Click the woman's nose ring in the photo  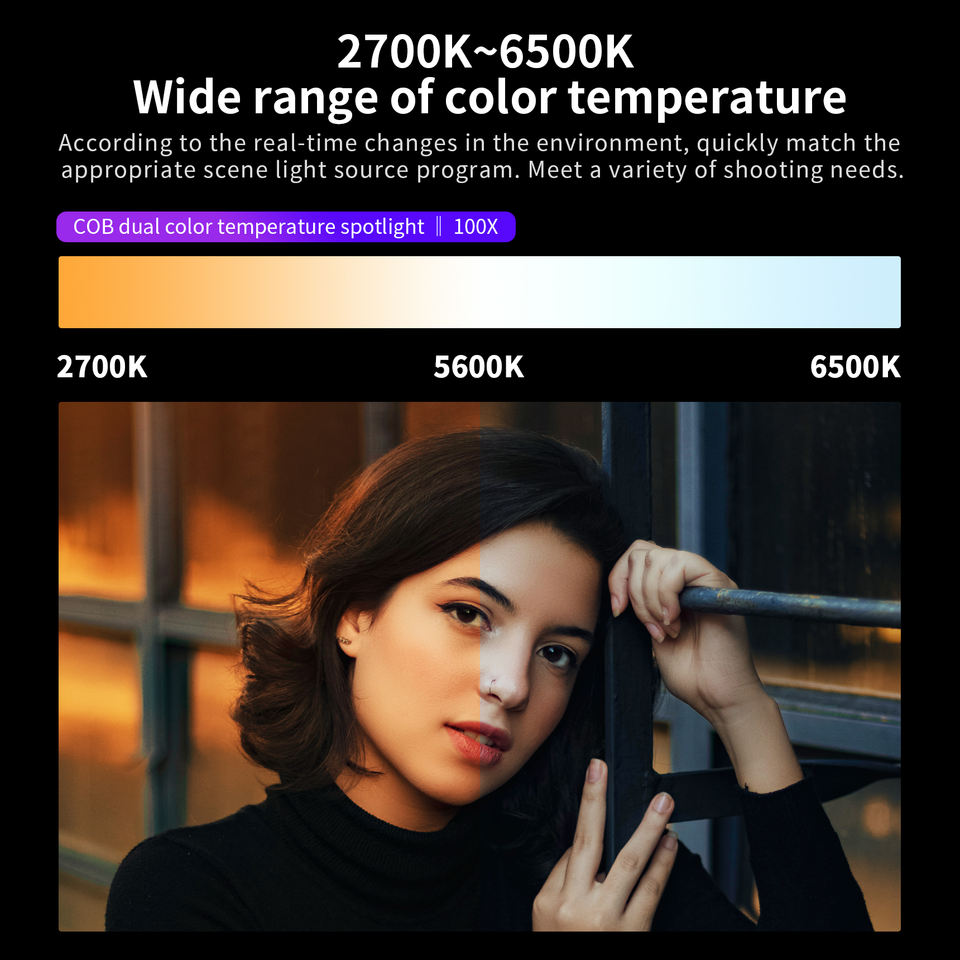coord(491,687)
